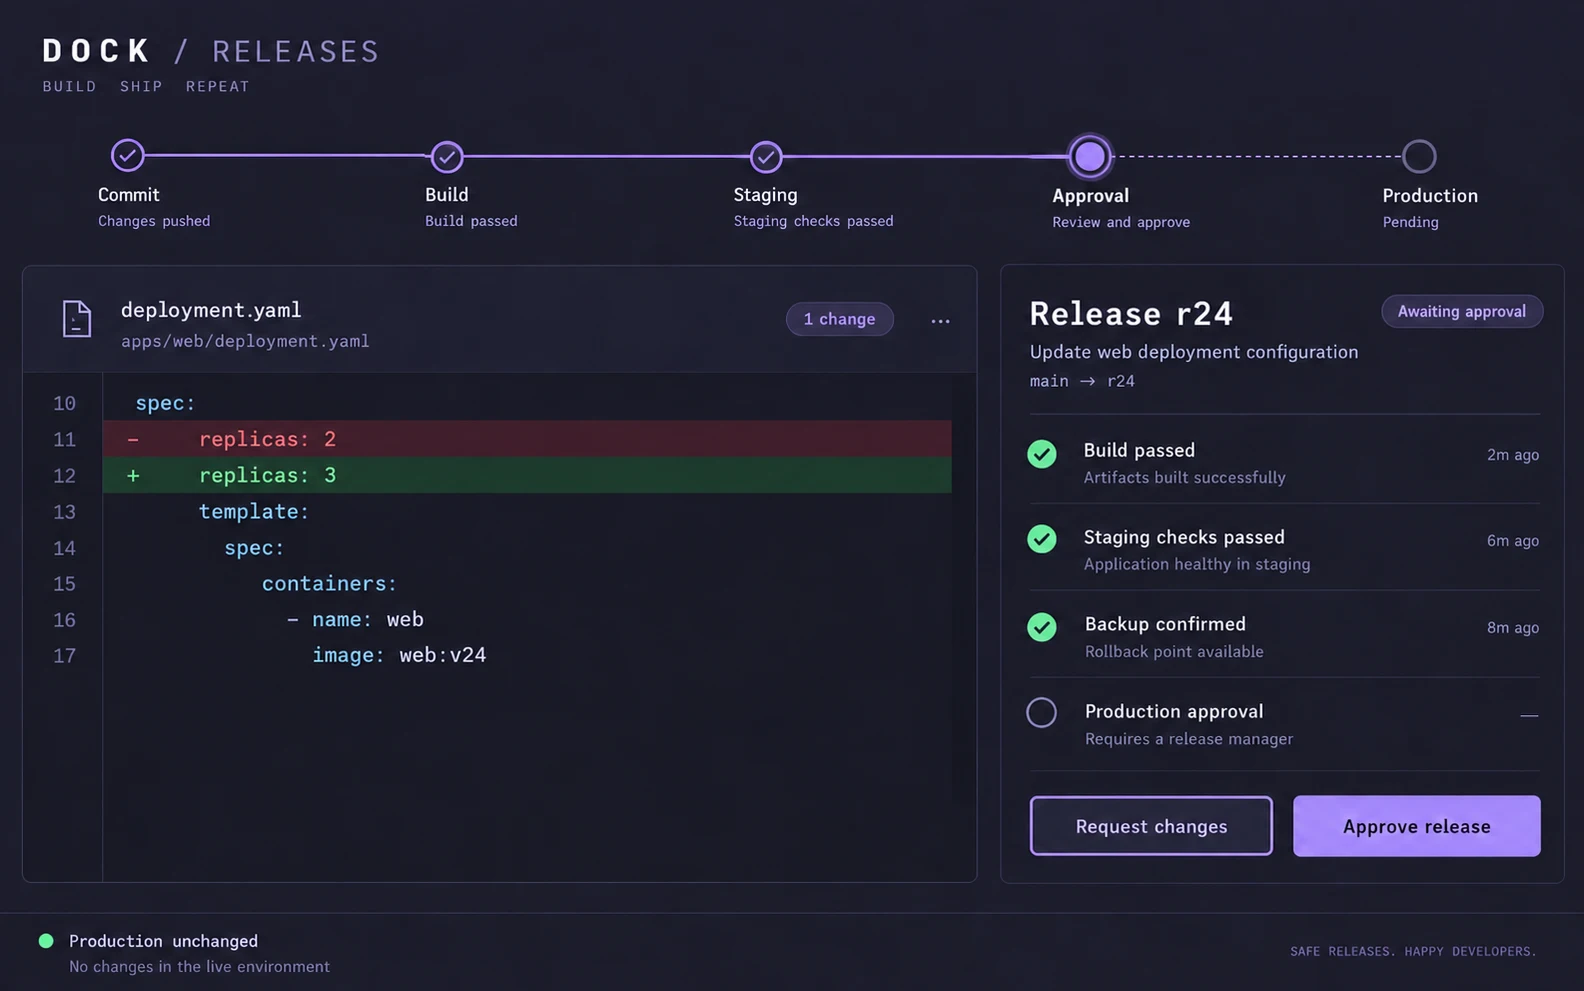Click the '6m ago' timestamp
This screenshot has width=1584, height=991.
pyautogui.click(x=1513, y=540)
